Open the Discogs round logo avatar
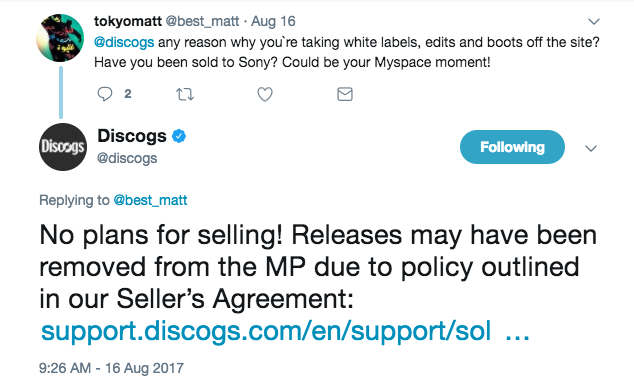The width and height of the screenshot is (634, 377). click(63, 147)
